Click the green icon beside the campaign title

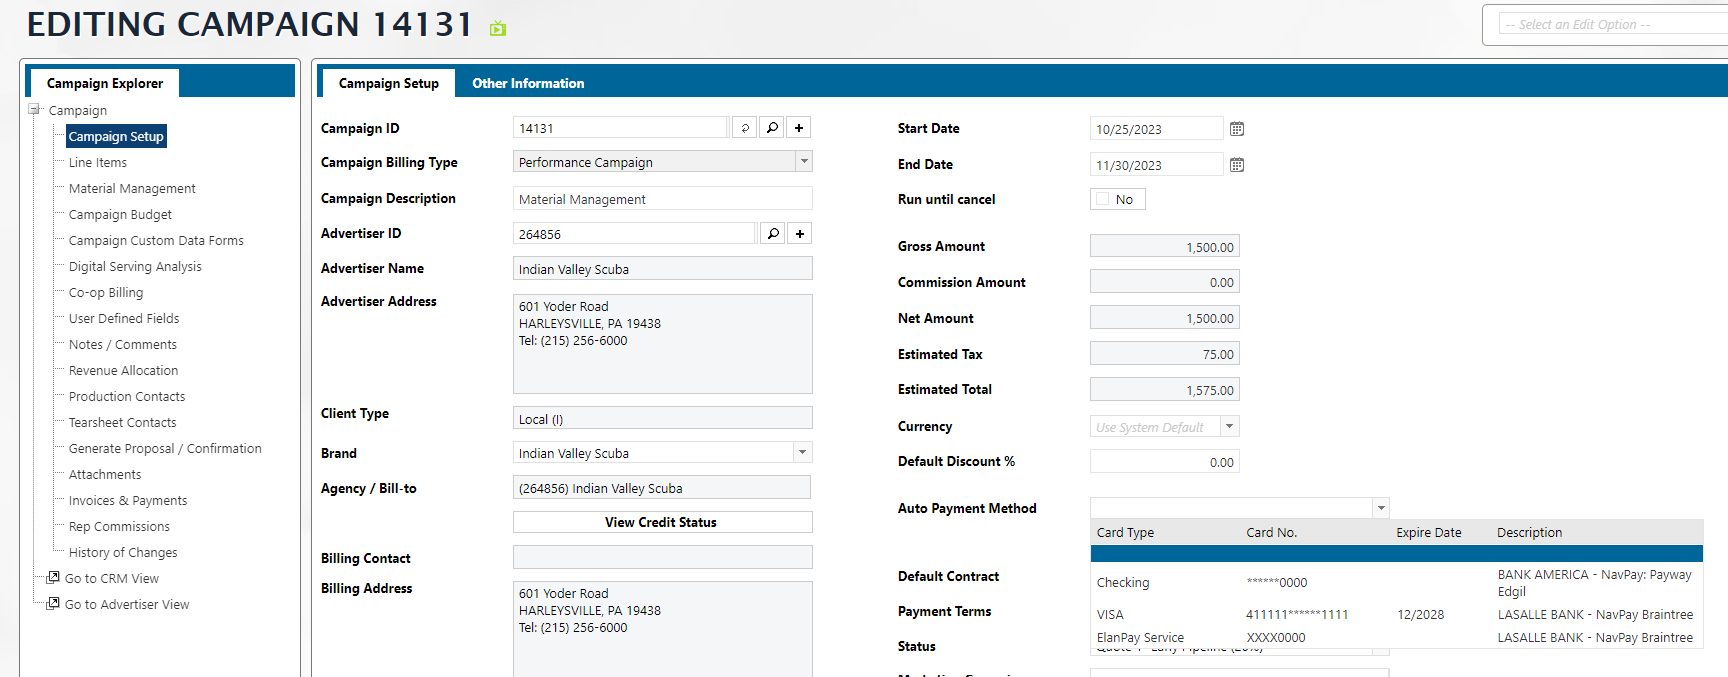pyautogui.click(x=498, y=28)
